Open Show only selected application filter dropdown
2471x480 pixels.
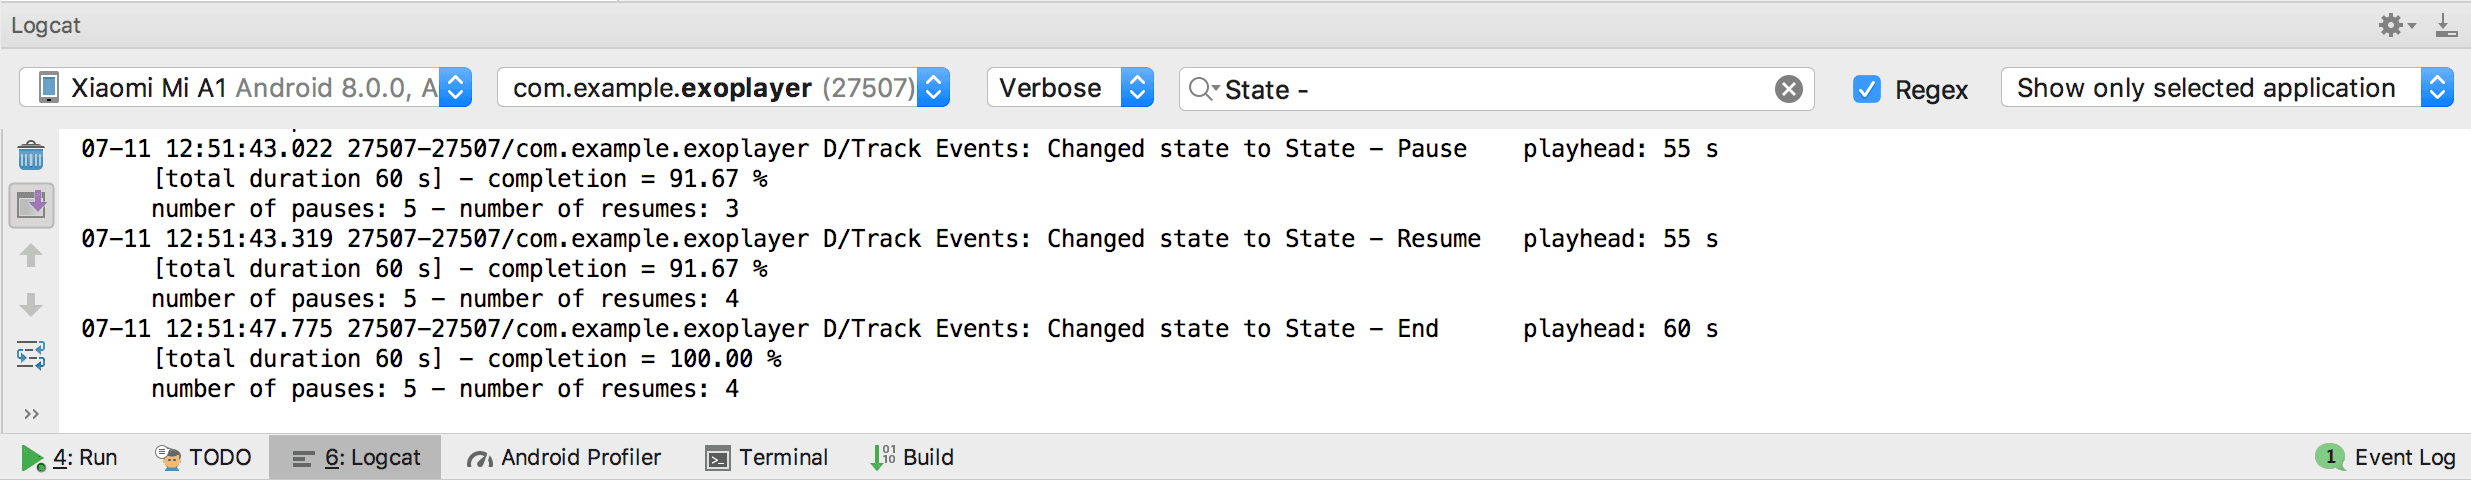[x=2226, y=88]
